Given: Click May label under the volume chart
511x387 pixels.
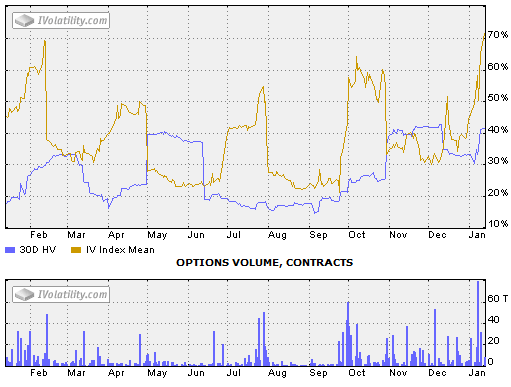Looking at the screenshot, I should pos(157,373).
